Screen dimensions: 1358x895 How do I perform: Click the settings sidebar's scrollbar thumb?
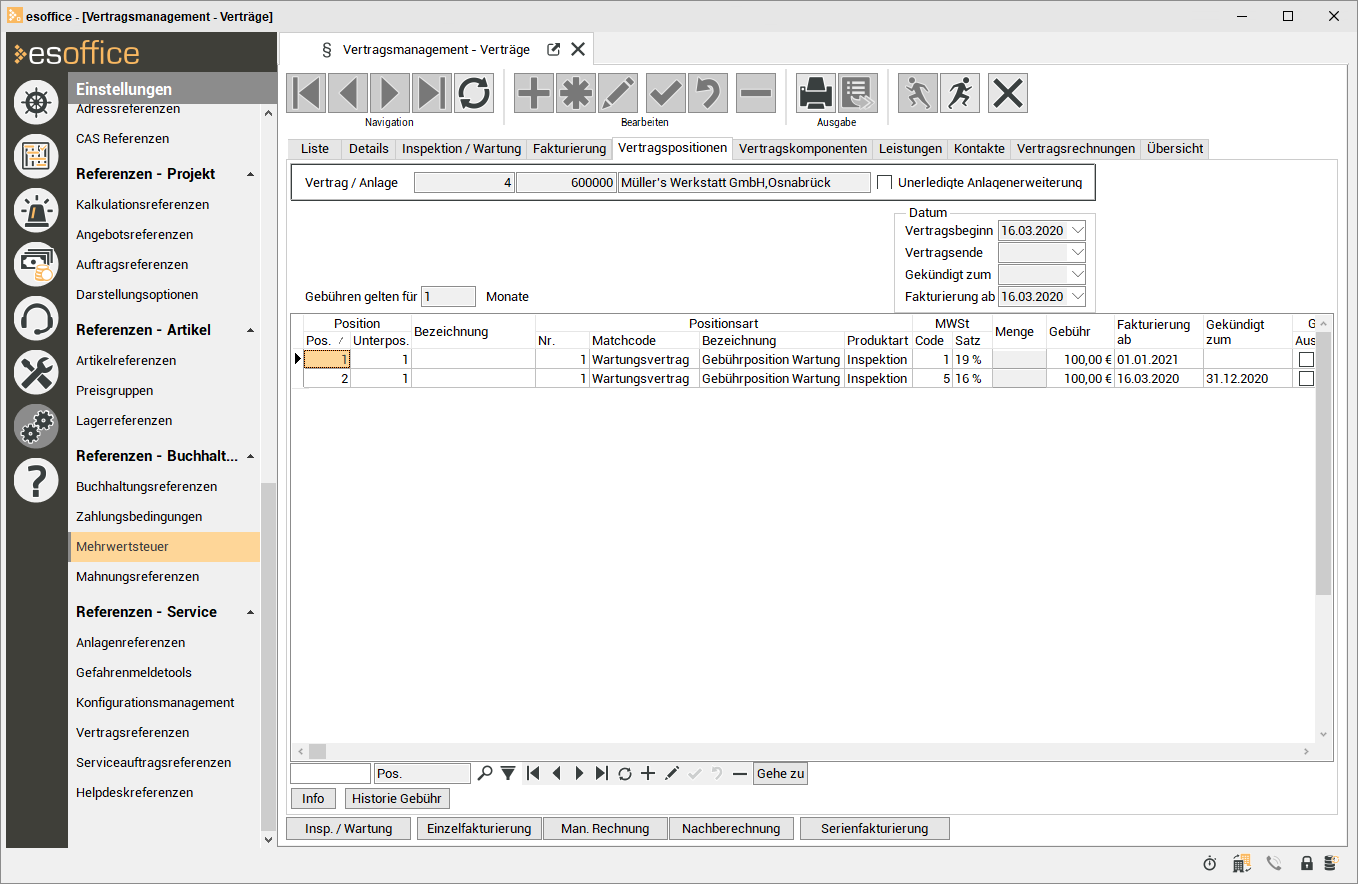point(267,656)
